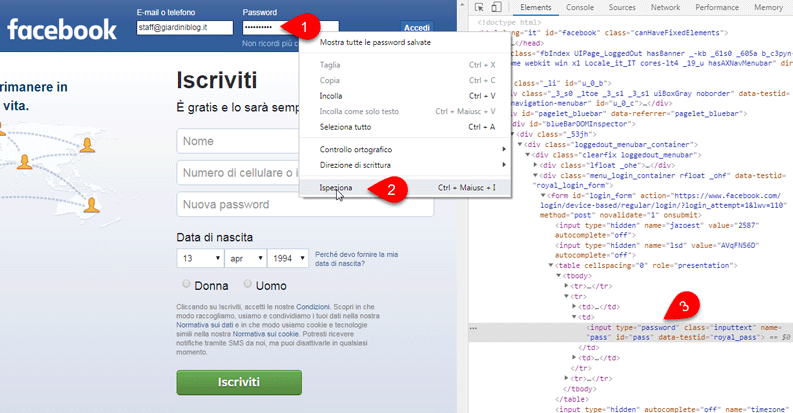The height and width of the screenshot is (413, 793).
Task: Collapse the menu_login_container div node
Action: (535, 175)
